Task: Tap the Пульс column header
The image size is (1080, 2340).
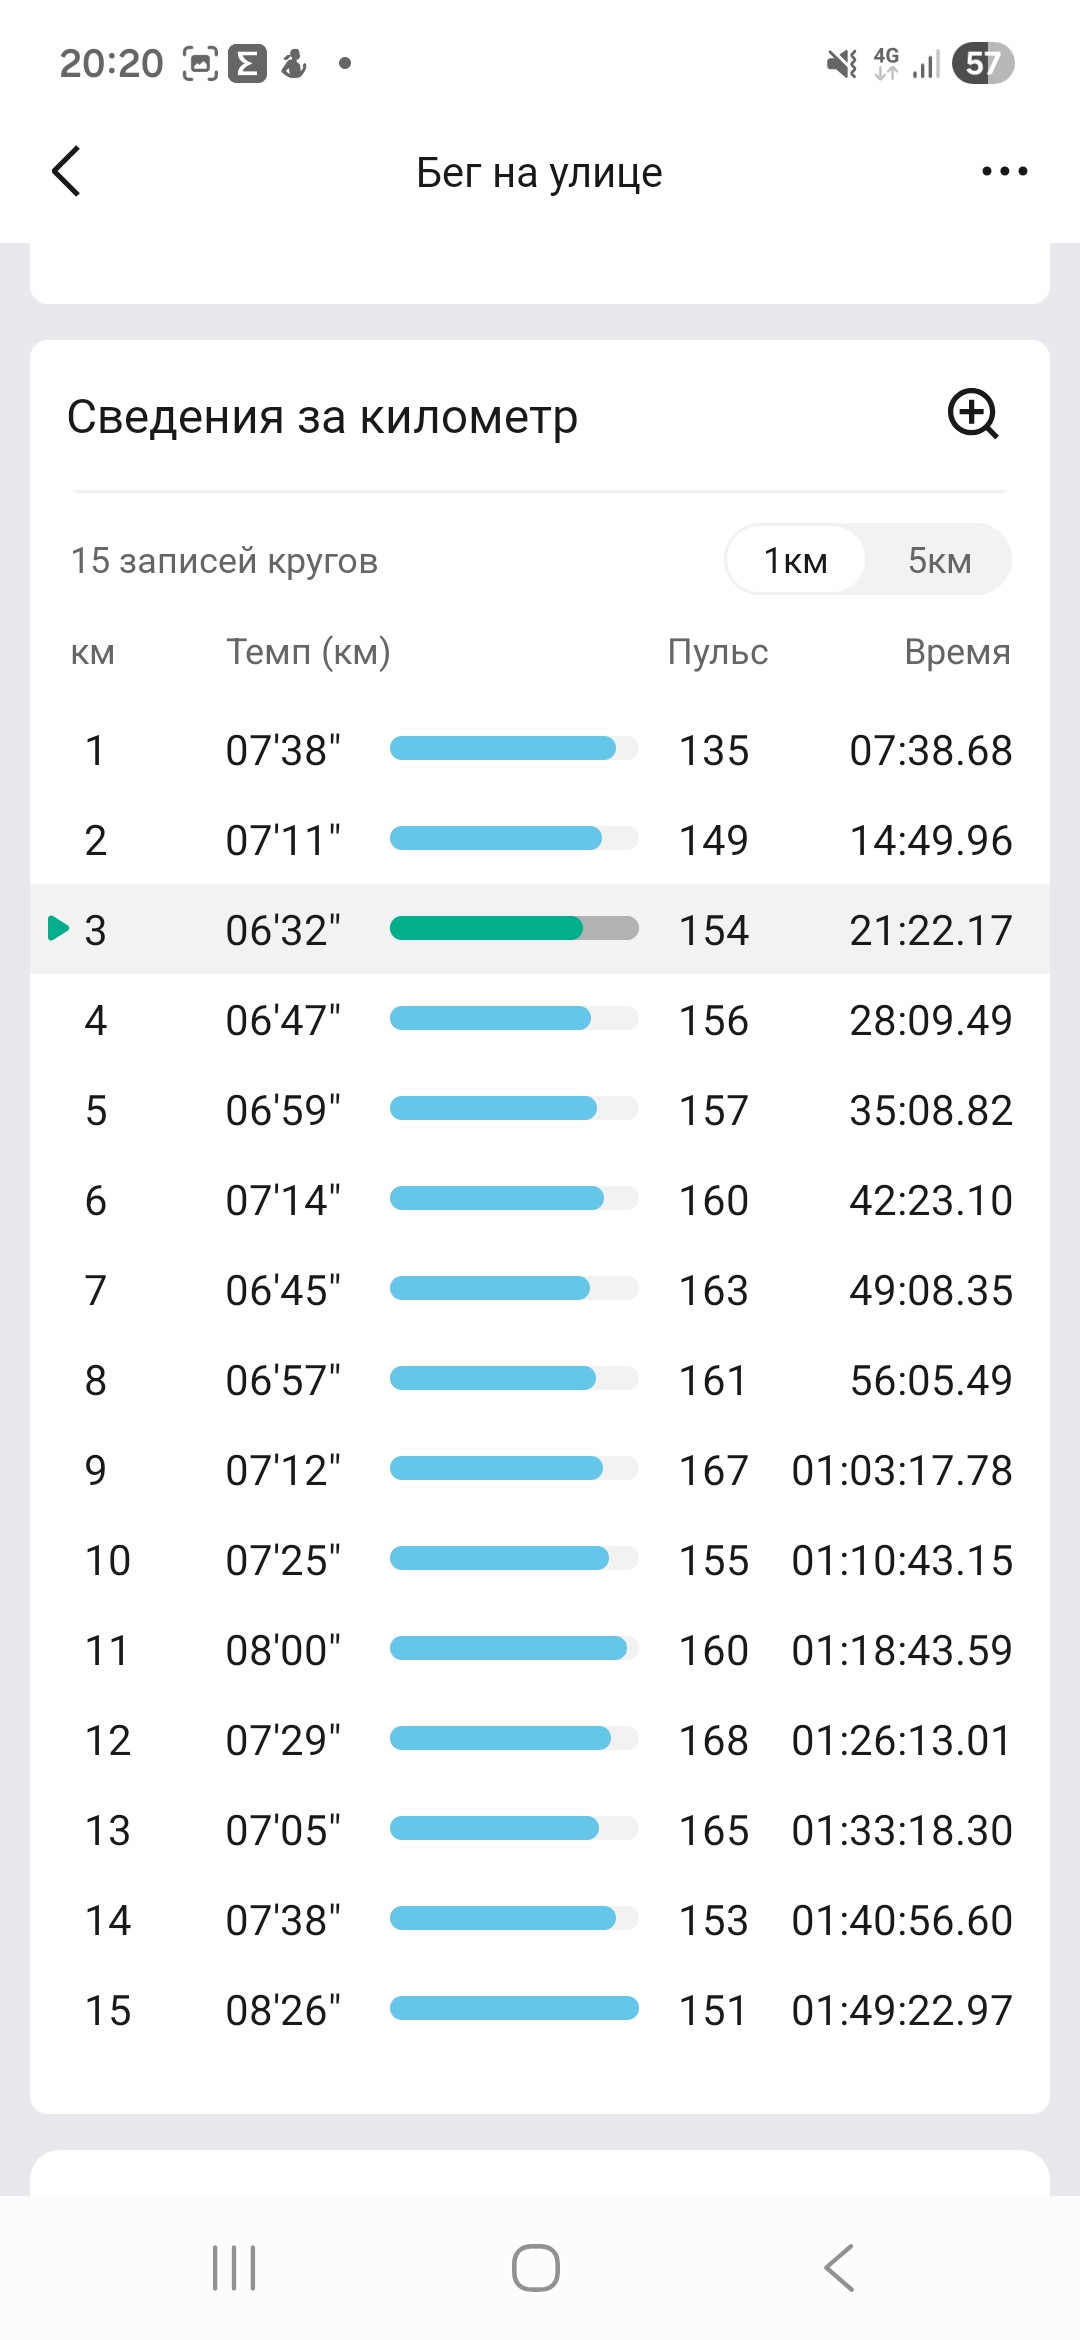Action: click(718, 652)
